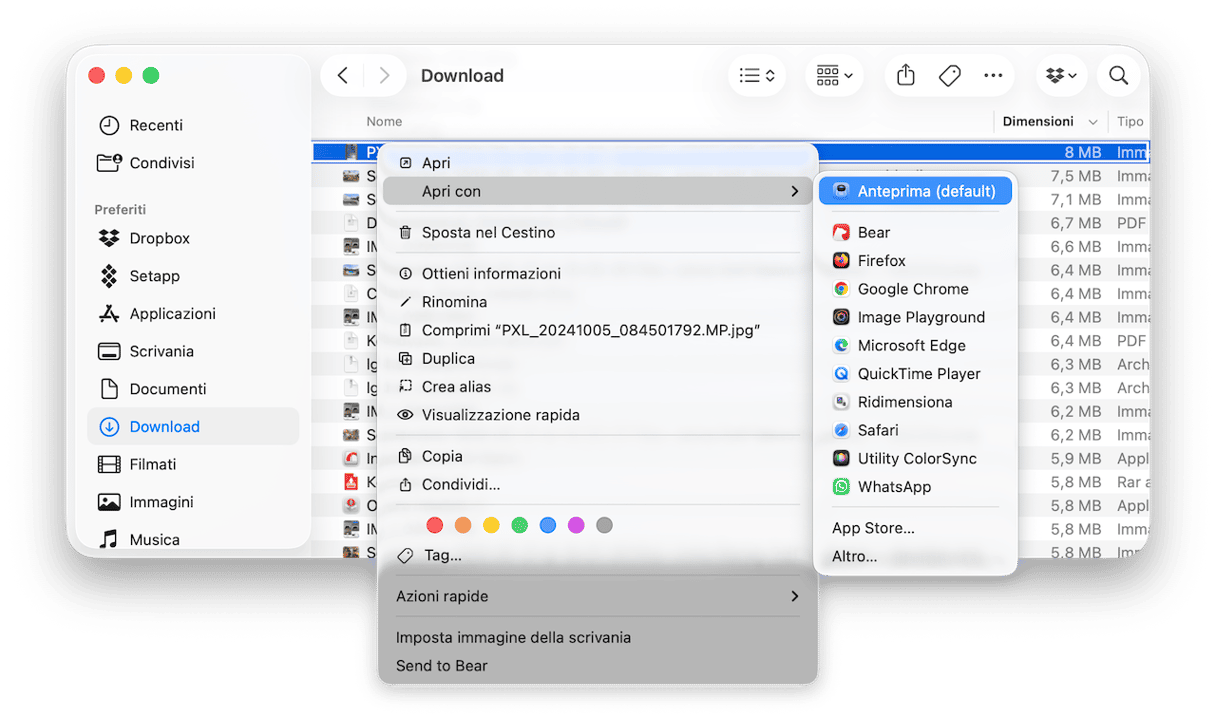Open Documenti in the sidebar
Screen dimensions: 1216x717
[193, 389]
